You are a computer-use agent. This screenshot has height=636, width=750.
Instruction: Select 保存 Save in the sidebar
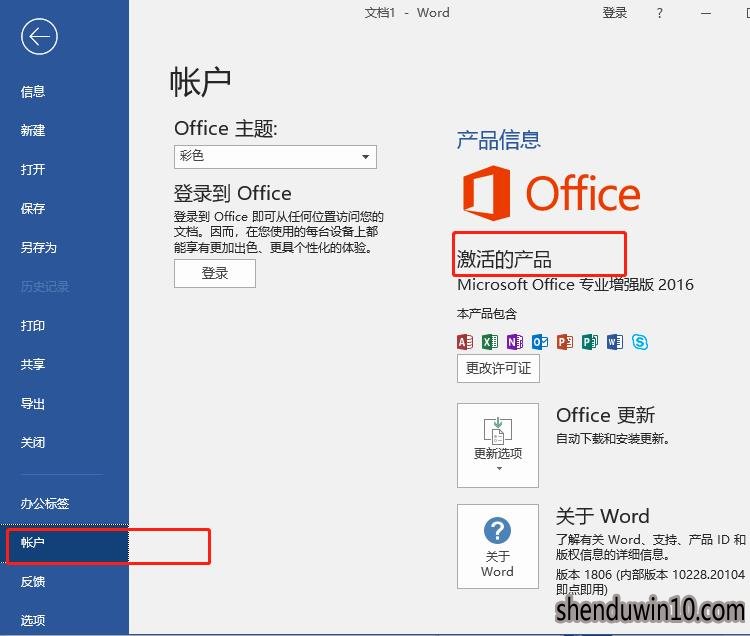point(33,208)
